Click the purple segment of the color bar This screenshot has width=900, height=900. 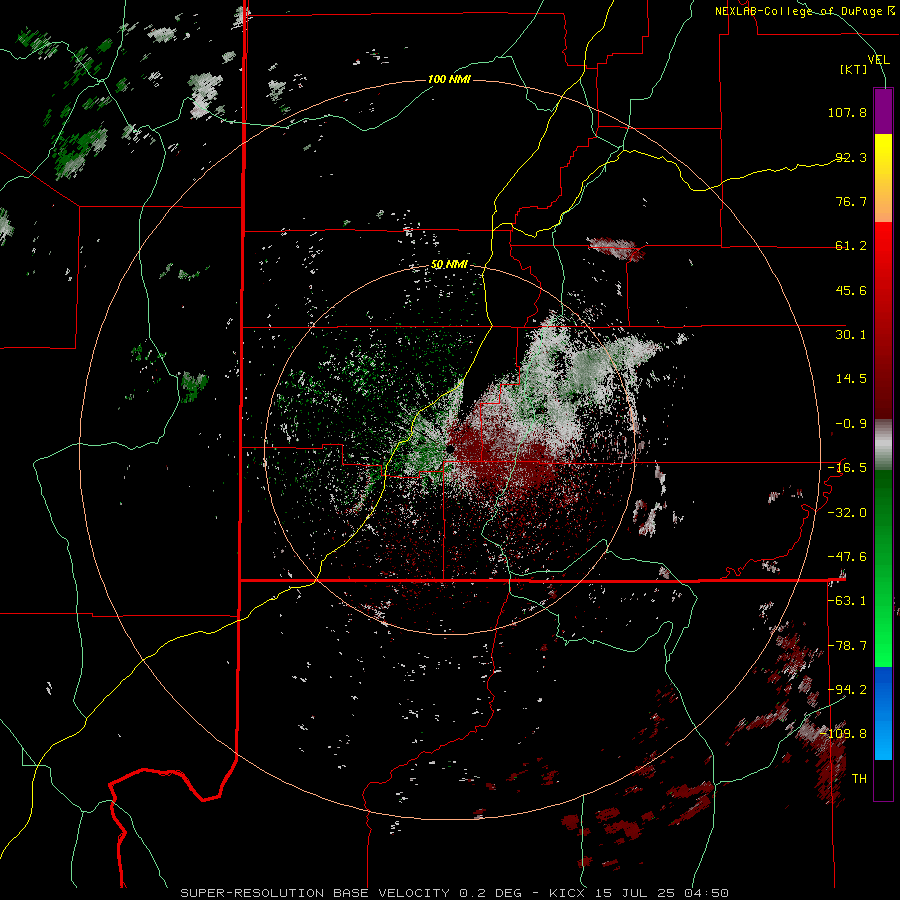click(883, 111)
